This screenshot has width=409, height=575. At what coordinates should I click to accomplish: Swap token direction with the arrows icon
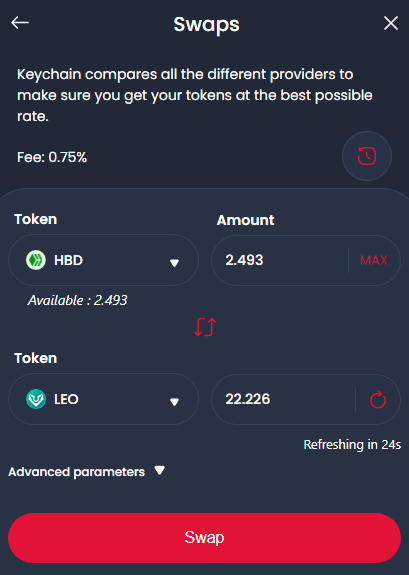(205, 327)
